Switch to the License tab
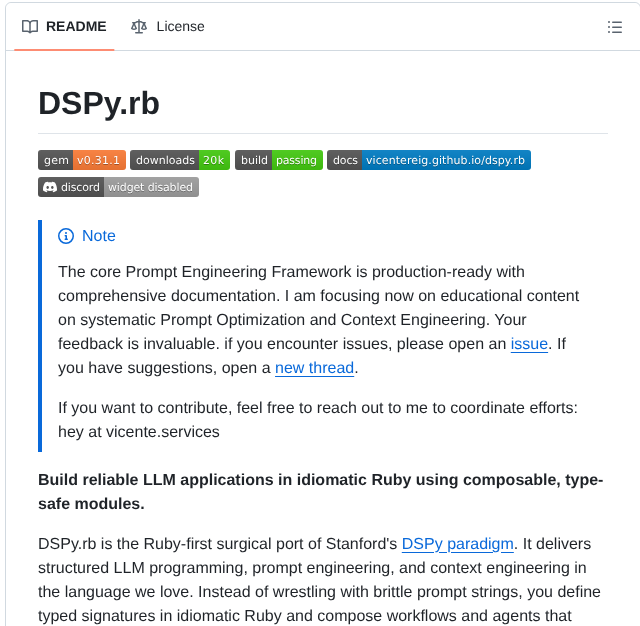The width and height of the screenshot is (640, 626). (x=167, y=27)
